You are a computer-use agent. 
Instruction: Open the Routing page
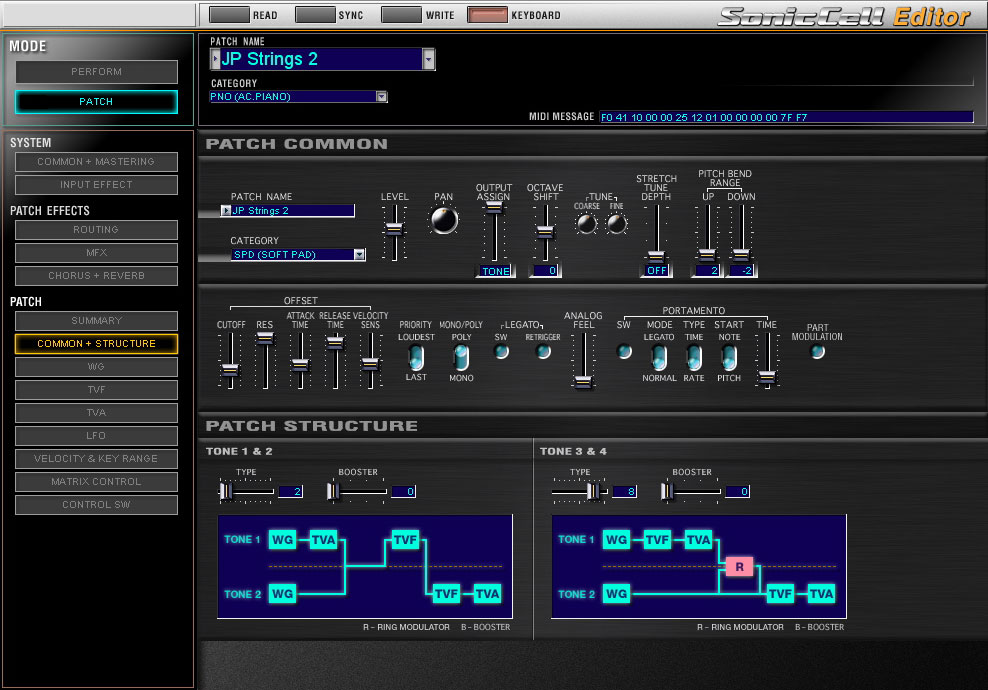[96, 230]
